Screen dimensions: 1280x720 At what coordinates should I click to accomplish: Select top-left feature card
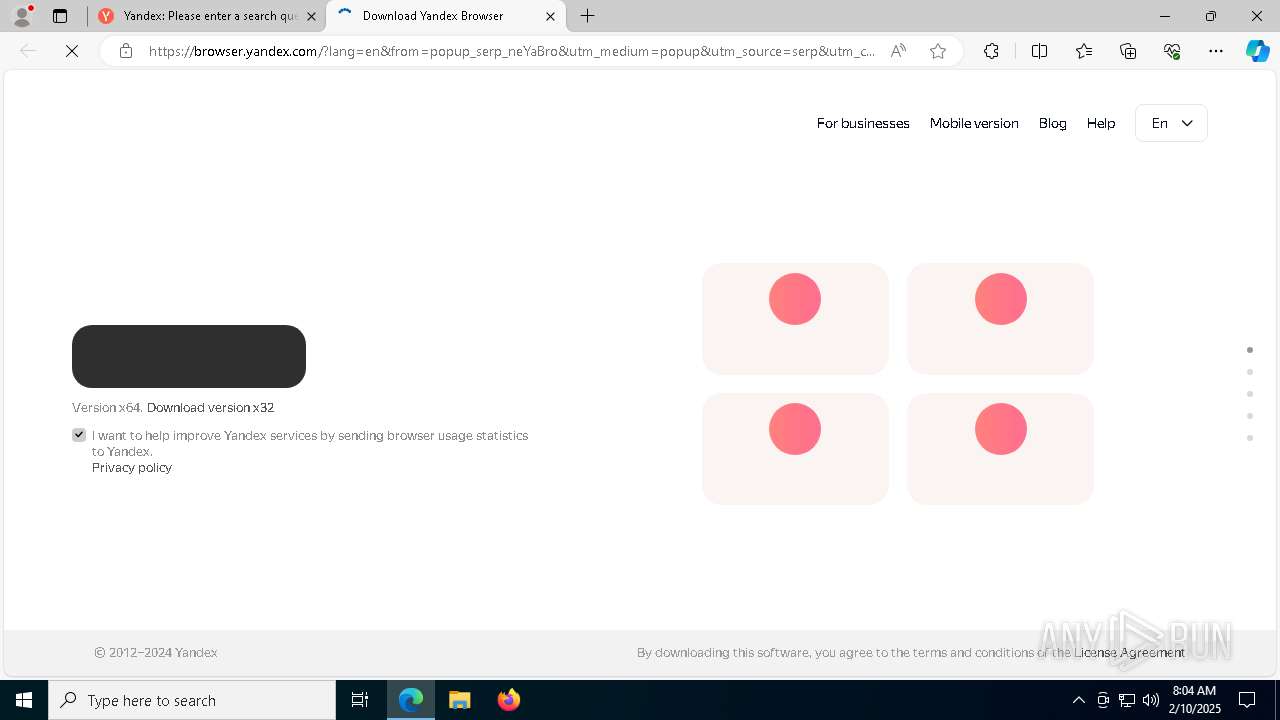[x=795, y=319]
